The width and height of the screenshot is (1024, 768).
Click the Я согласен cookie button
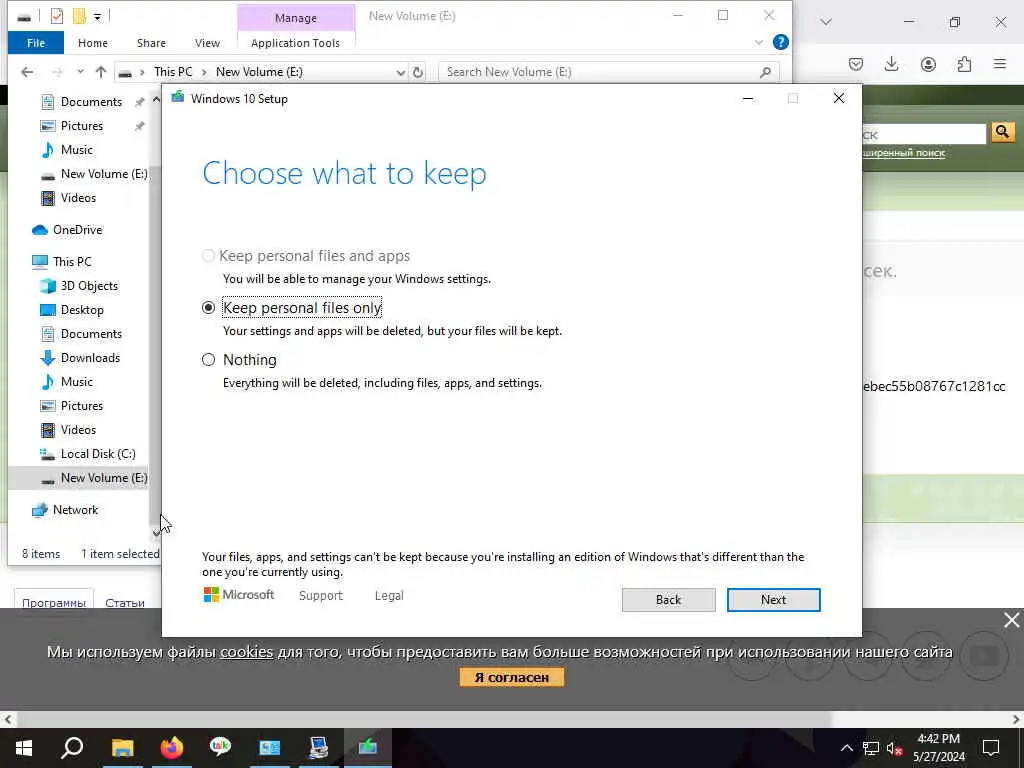511,677
